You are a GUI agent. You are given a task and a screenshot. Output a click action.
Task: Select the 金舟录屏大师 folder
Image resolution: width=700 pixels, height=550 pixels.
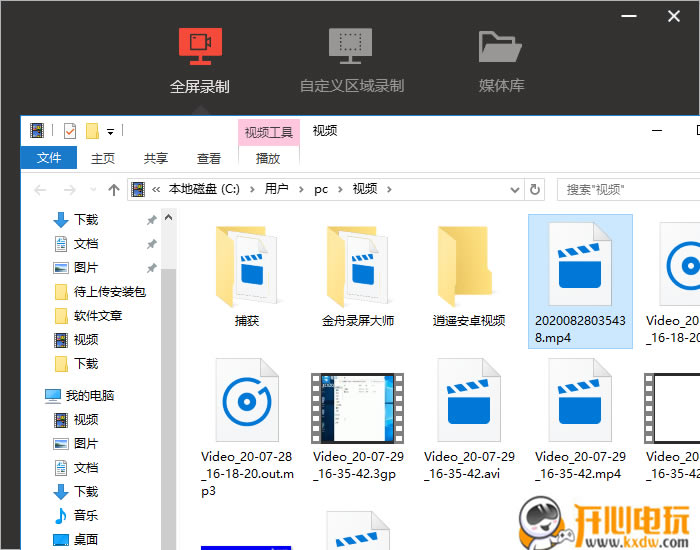[x=358, y=275]
